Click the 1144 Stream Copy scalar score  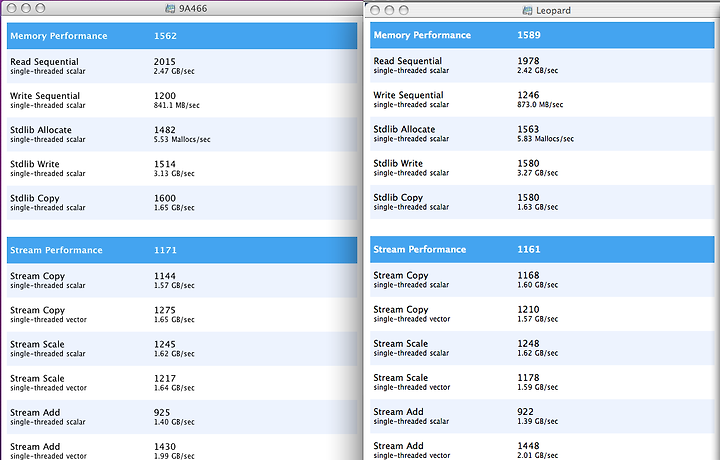point(165,276)
